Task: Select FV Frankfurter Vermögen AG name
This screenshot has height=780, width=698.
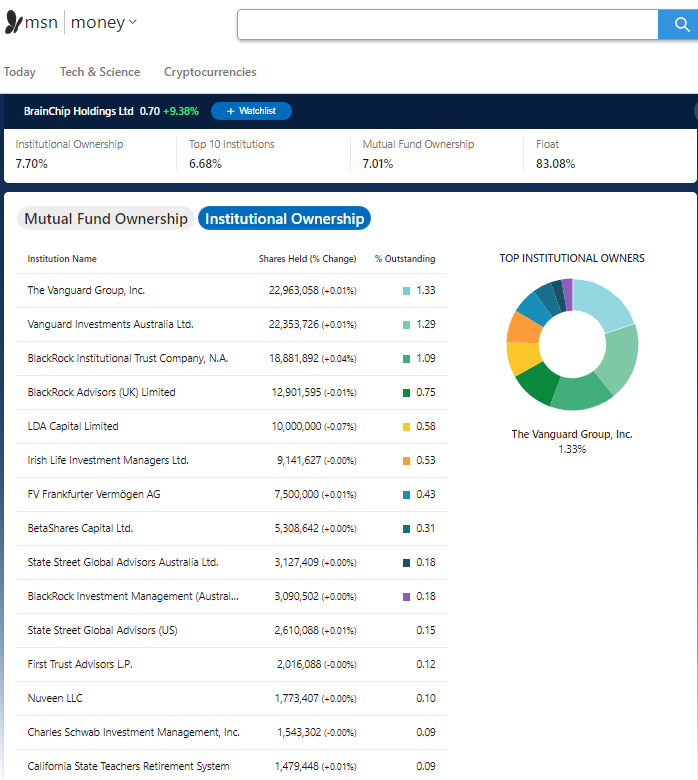Action: coord(94,494)
